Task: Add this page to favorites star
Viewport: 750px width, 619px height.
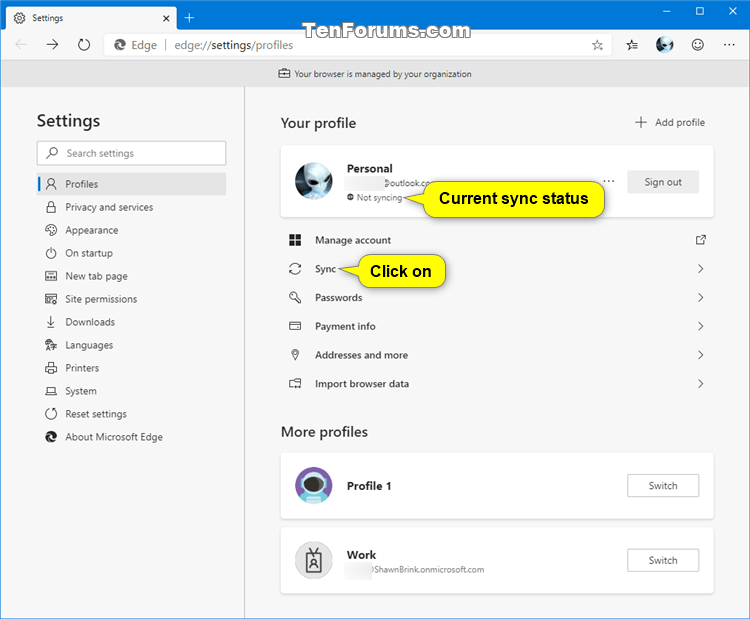Action: tap(597, 45)
